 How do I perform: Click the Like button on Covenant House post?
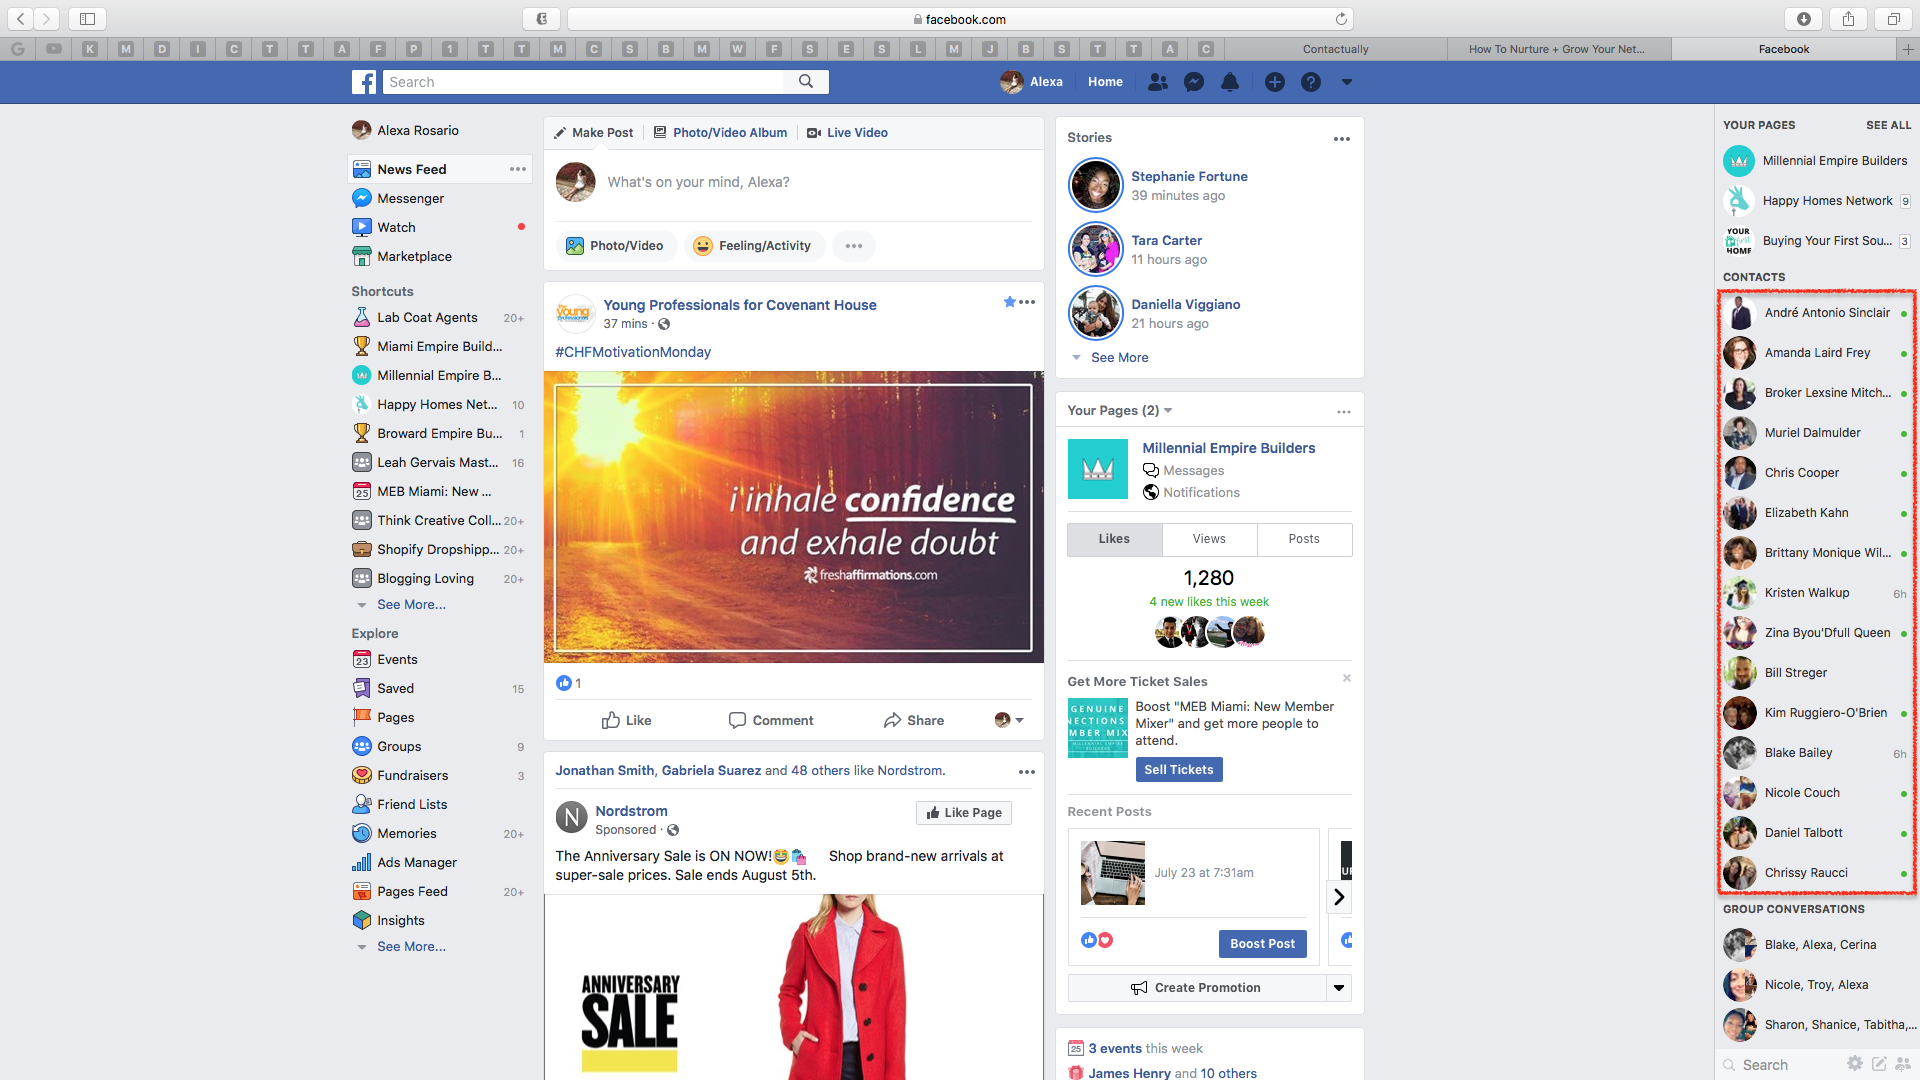(x=626, y=720)
